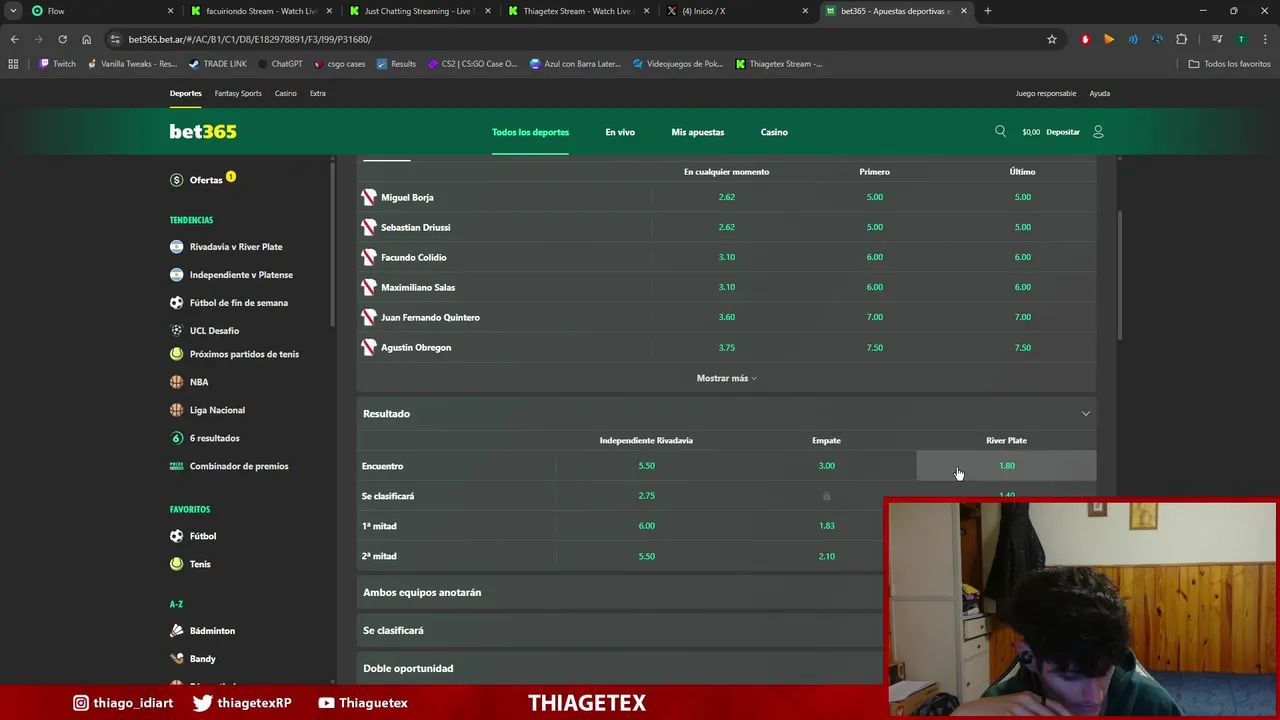
Task: Switch to Todos los deportes tab
Action: [530, 132]
